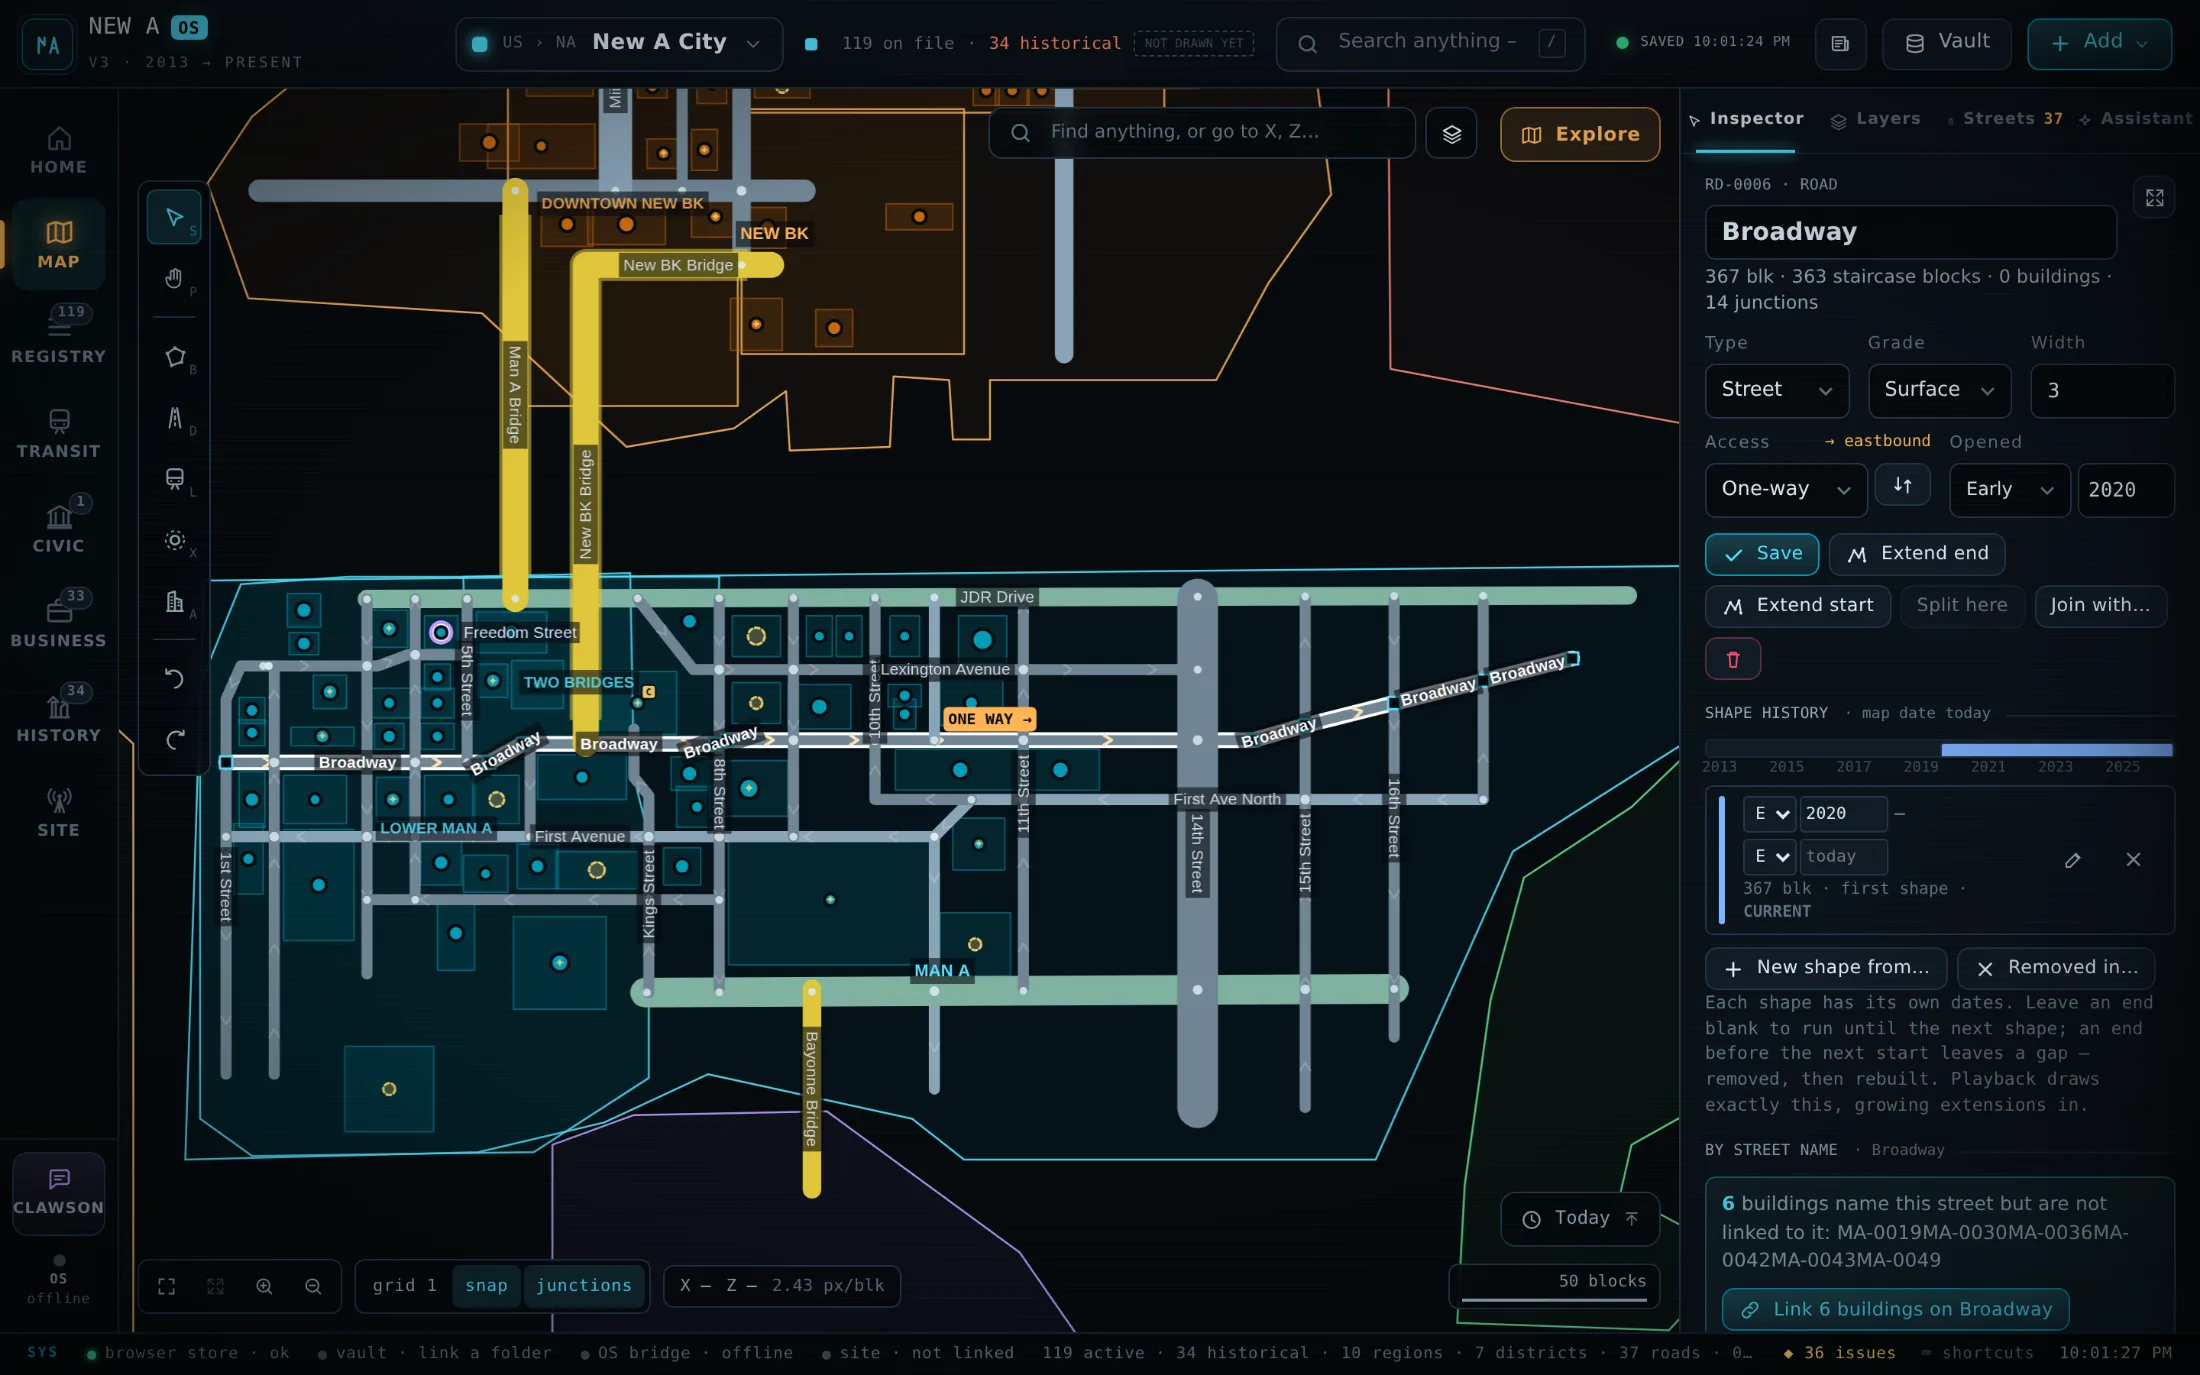Link 6 buildings on Broadway

[x=1895, y=1309]
